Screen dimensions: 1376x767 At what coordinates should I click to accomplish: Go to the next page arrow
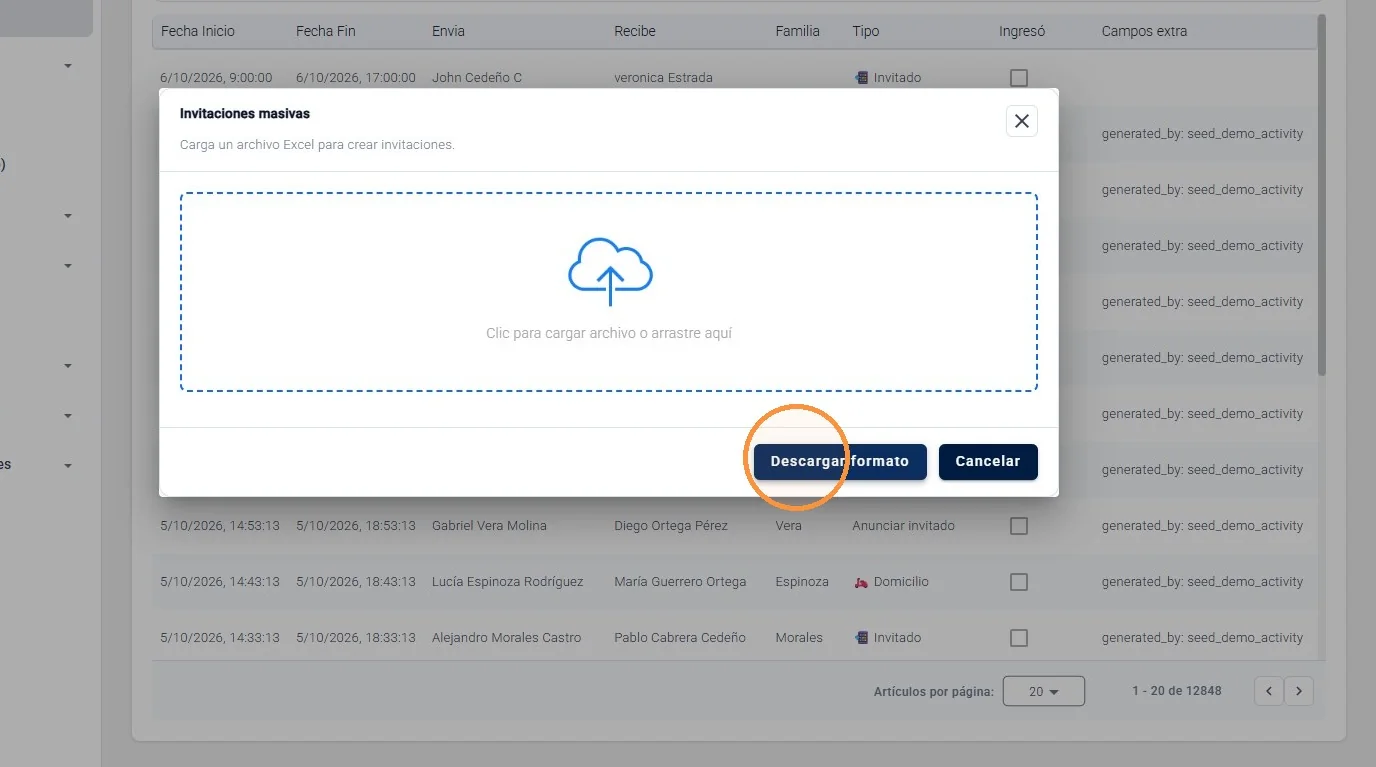(x=1299, y=691)
